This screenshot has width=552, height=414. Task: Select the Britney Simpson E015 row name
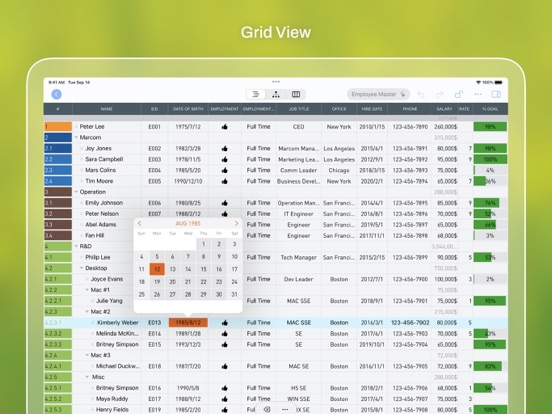pos(117,345)
